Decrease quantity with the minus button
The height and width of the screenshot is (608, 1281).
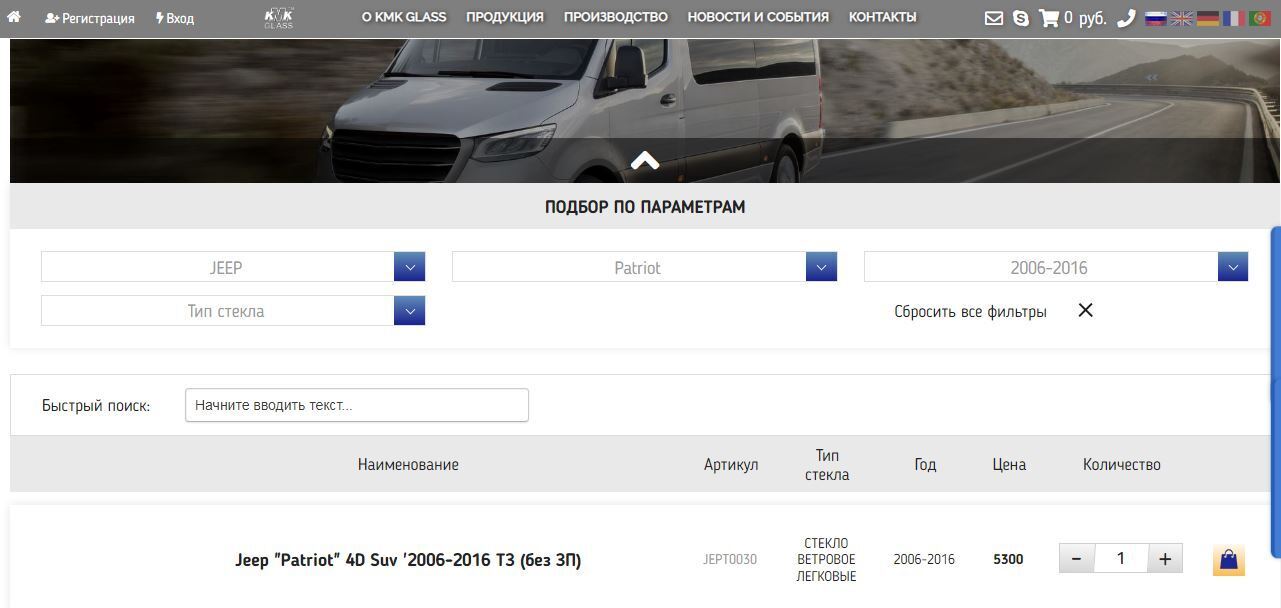(x=1076, y=559)
